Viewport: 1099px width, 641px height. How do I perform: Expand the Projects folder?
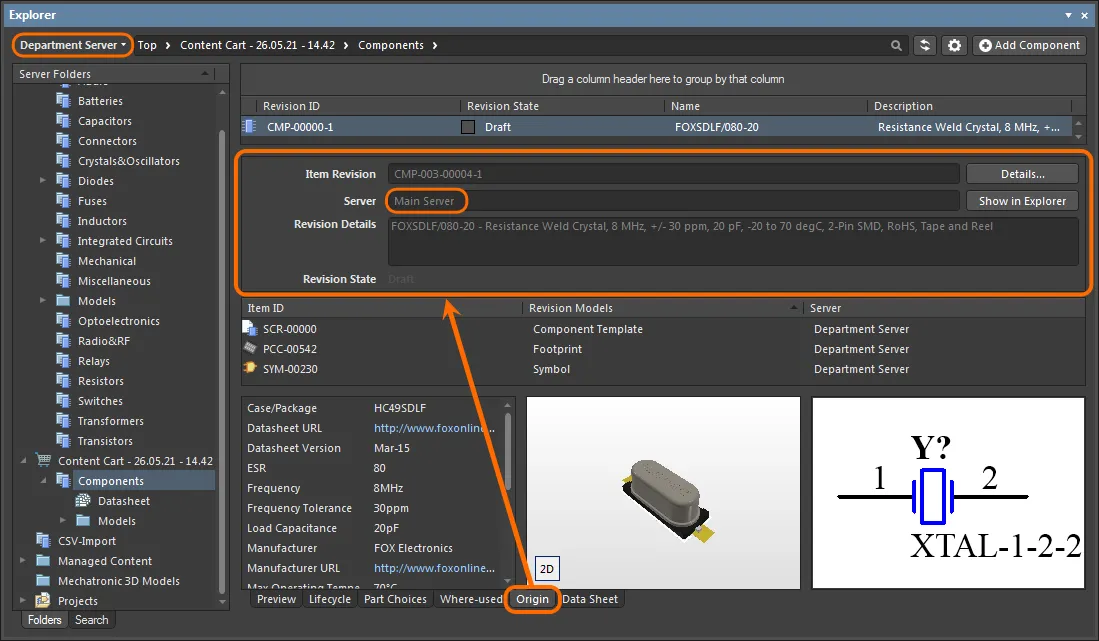tap(23, 600)
